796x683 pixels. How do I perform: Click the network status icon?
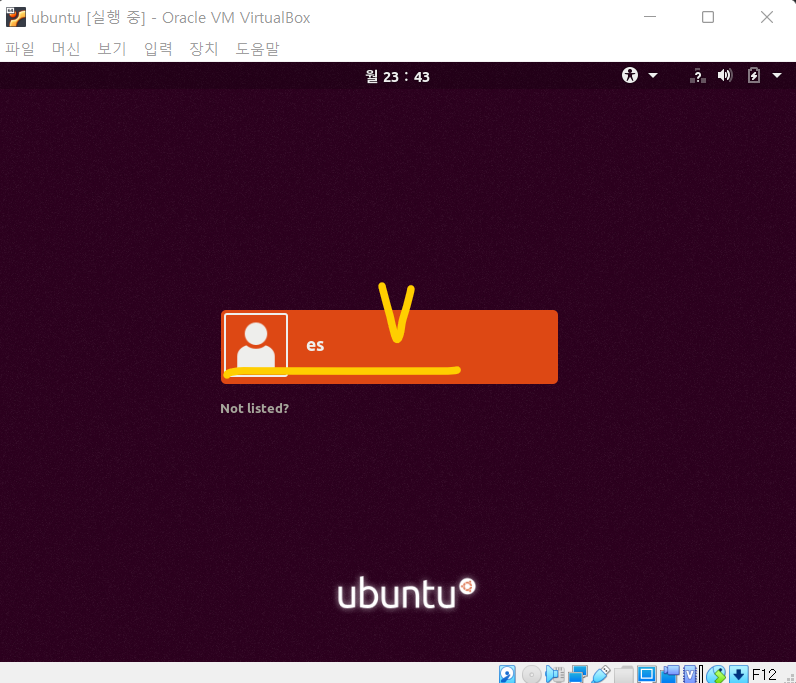[x=698, y=76]
